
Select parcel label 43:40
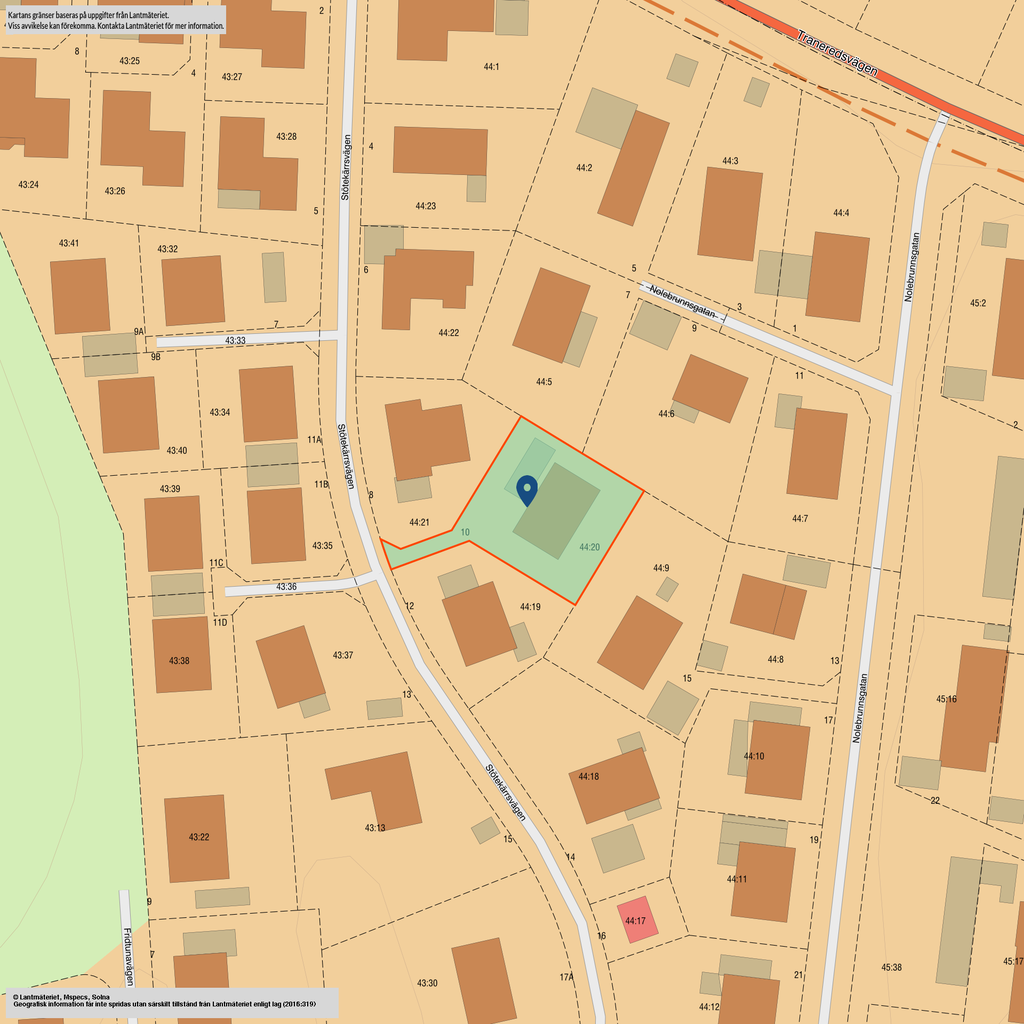click(176, 451)
